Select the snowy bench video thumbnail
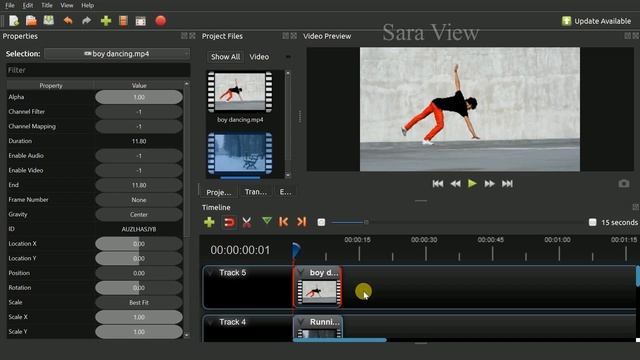 (x=240, y=153)
